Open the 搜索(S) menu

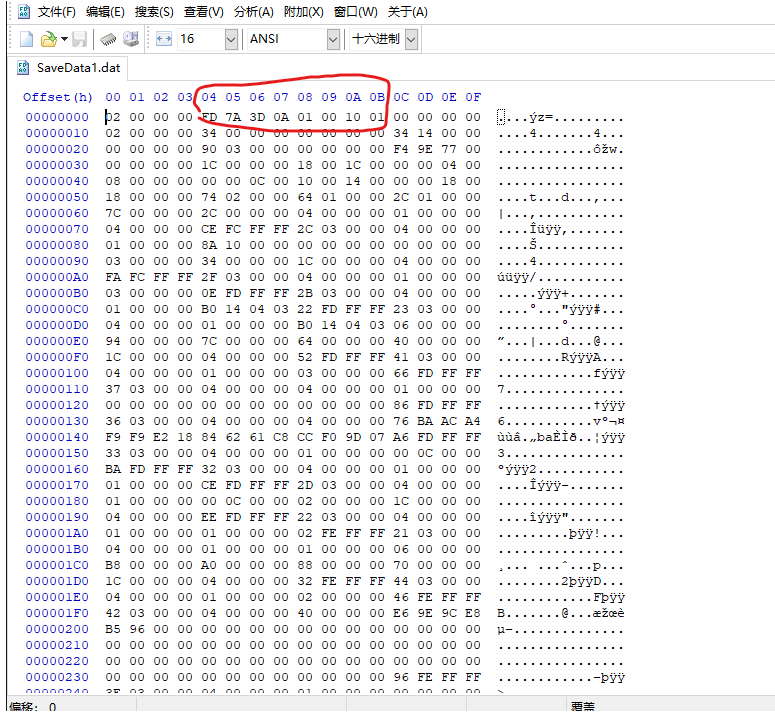154,12
